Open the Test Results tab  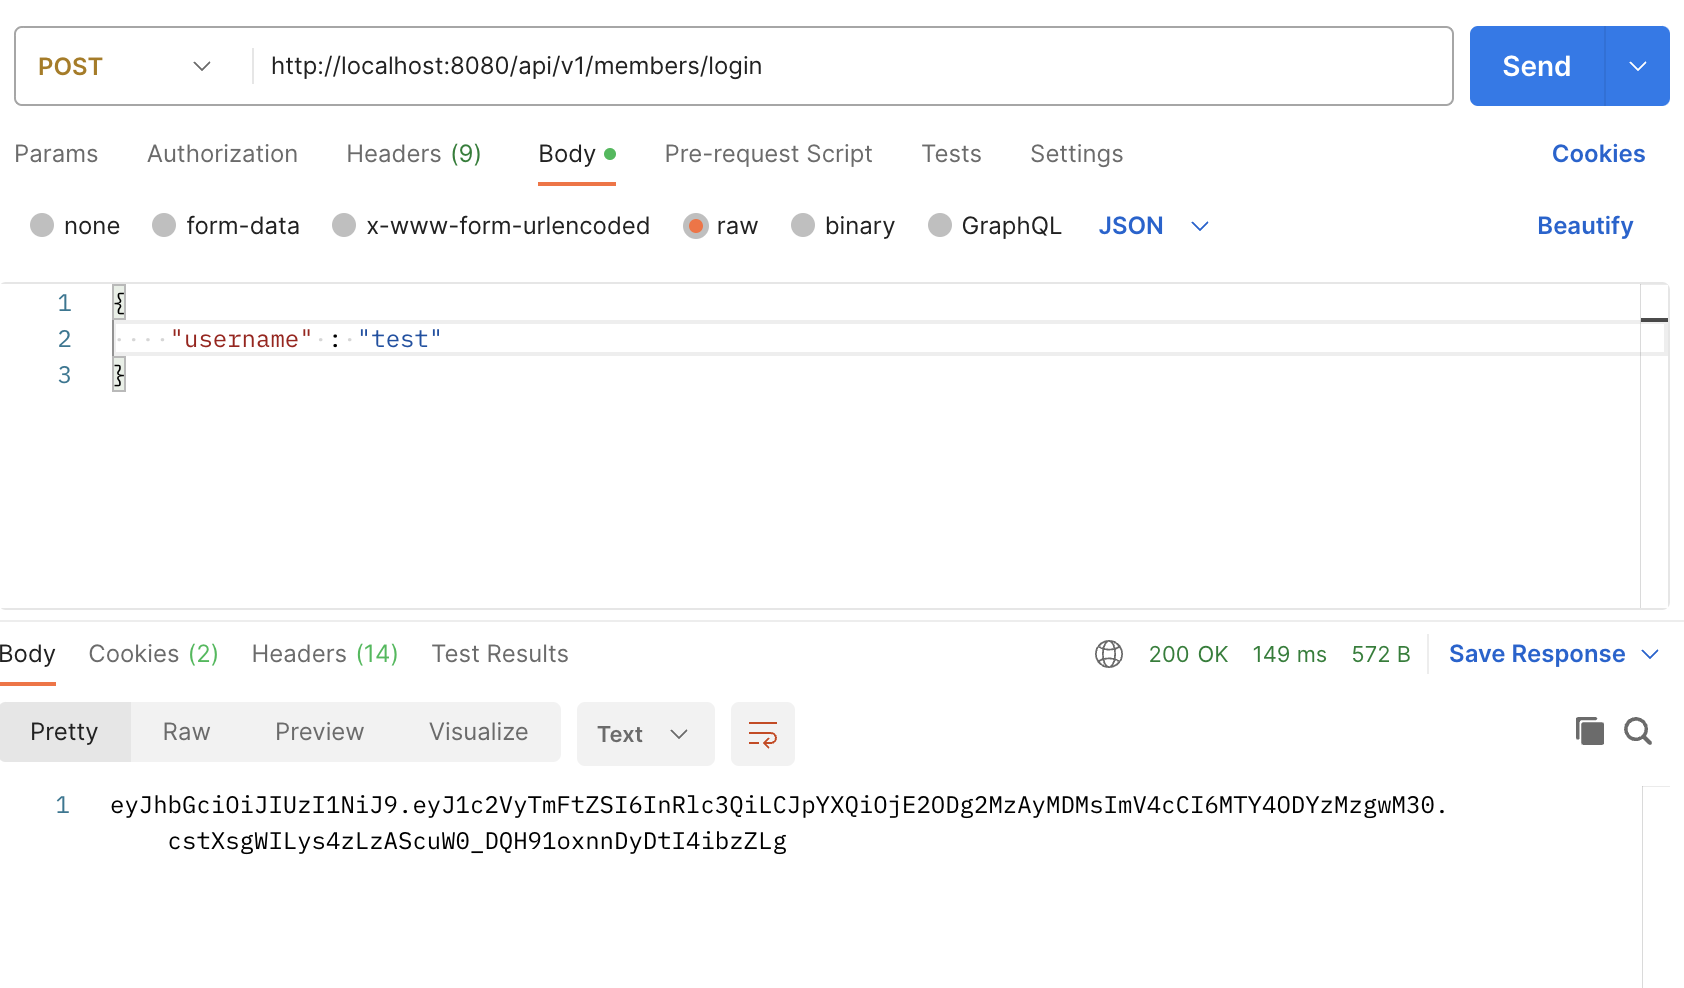point(500,654)
